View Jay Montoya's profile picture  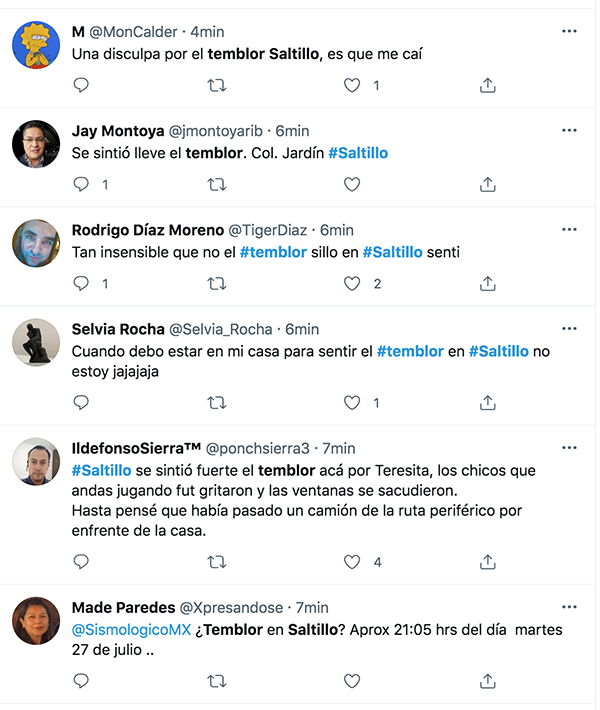point(36,145)
